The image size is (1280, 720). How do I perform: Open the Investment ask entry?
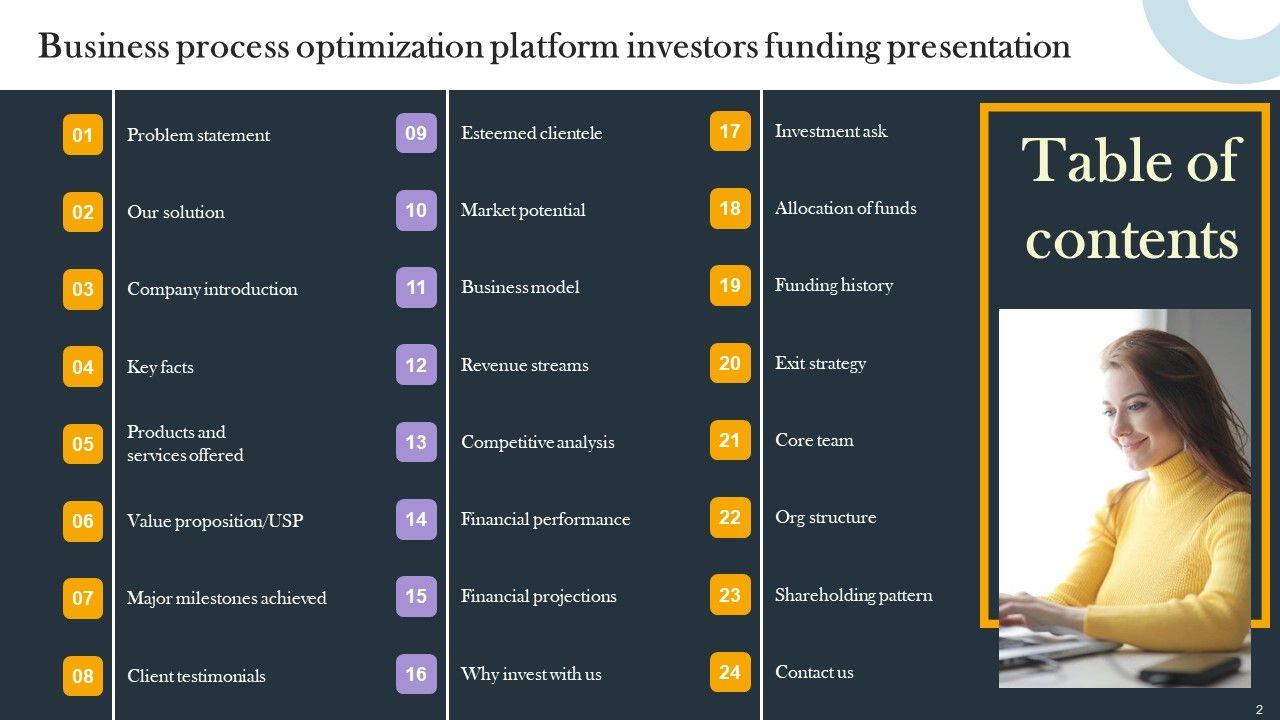click(830, 131)
